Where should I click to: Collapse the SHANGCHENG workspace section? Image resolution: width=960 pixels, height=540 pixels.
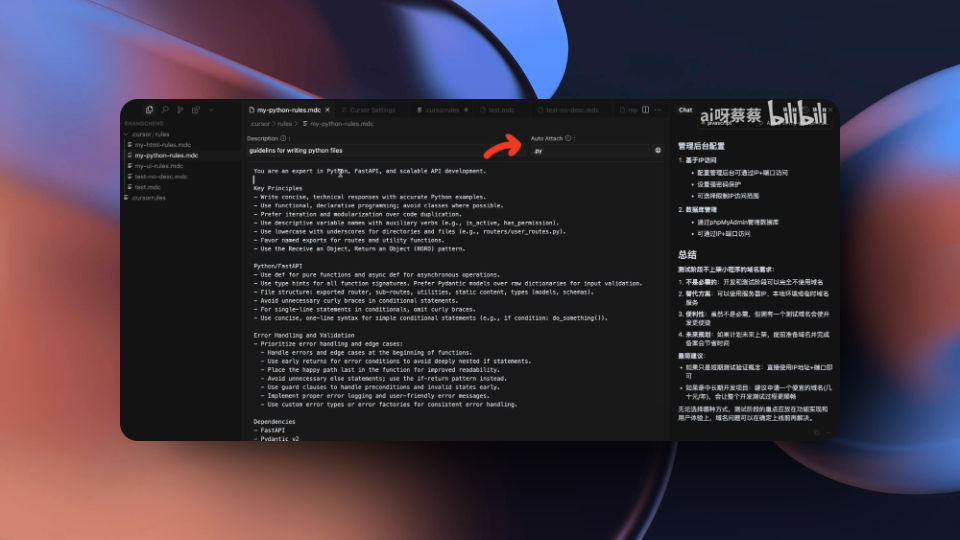(x=140, y=123)
